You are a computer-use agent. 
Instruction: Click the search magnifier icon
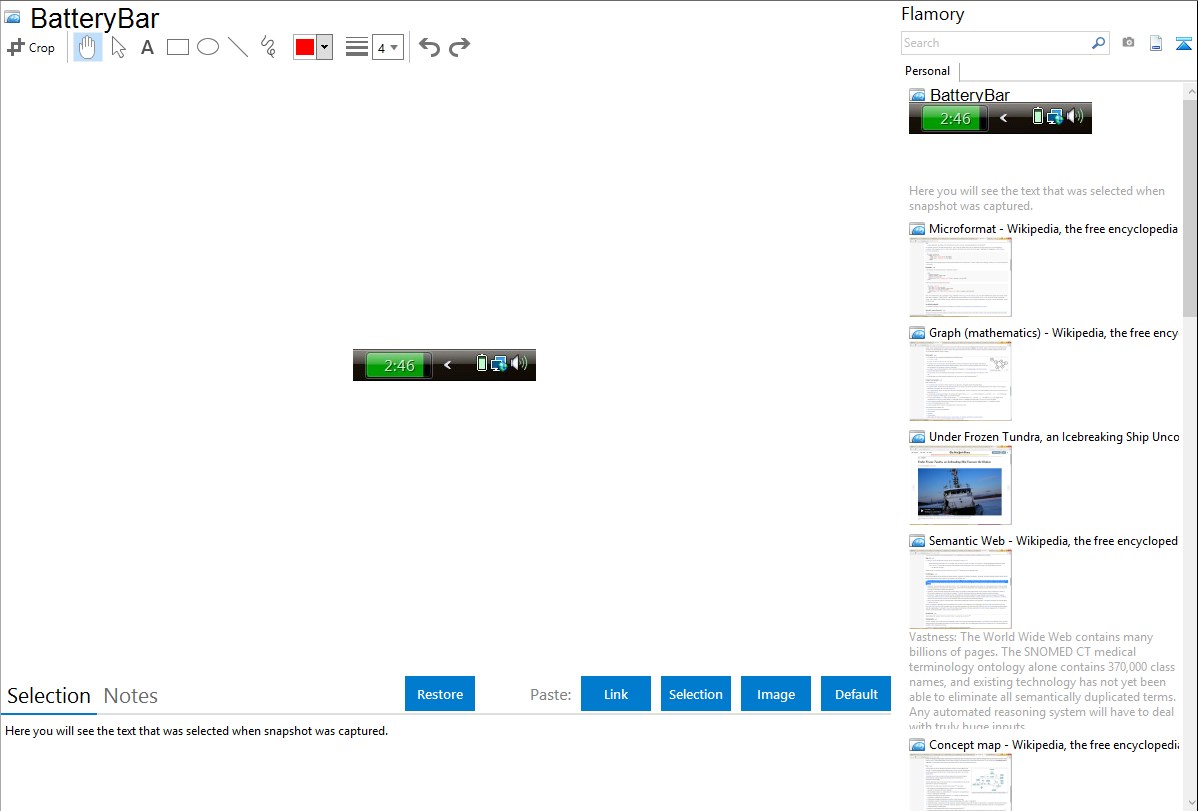click(1099, 43)
